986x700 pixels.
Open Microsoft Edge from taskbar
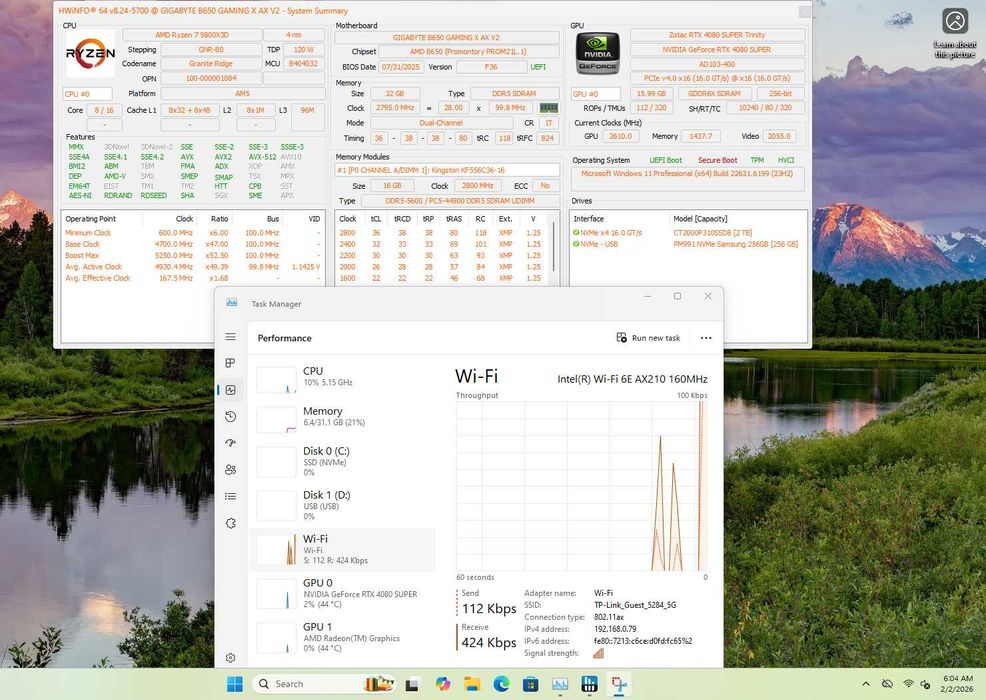(x=501, y=684)
